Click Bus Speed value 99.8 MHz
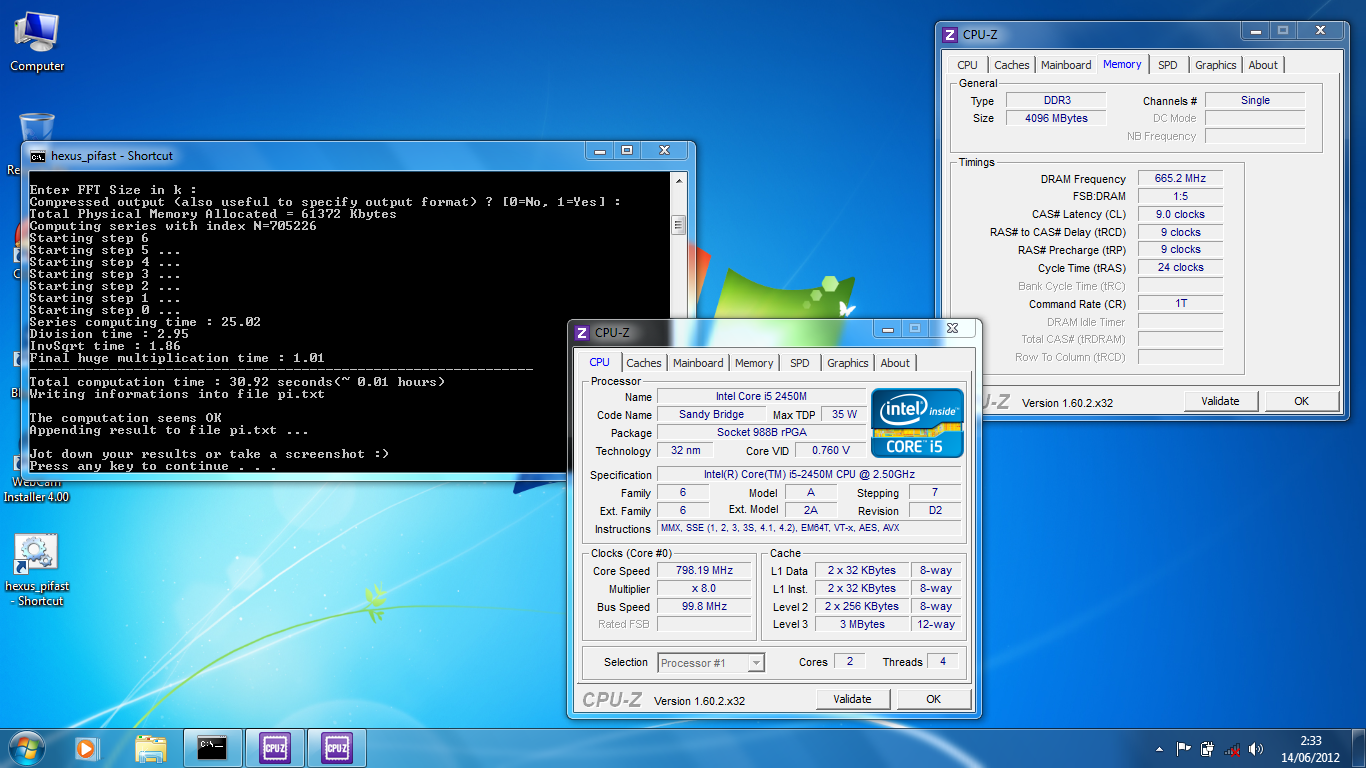This screenshot has height=768, width=1366. click(x=704, y=606)
